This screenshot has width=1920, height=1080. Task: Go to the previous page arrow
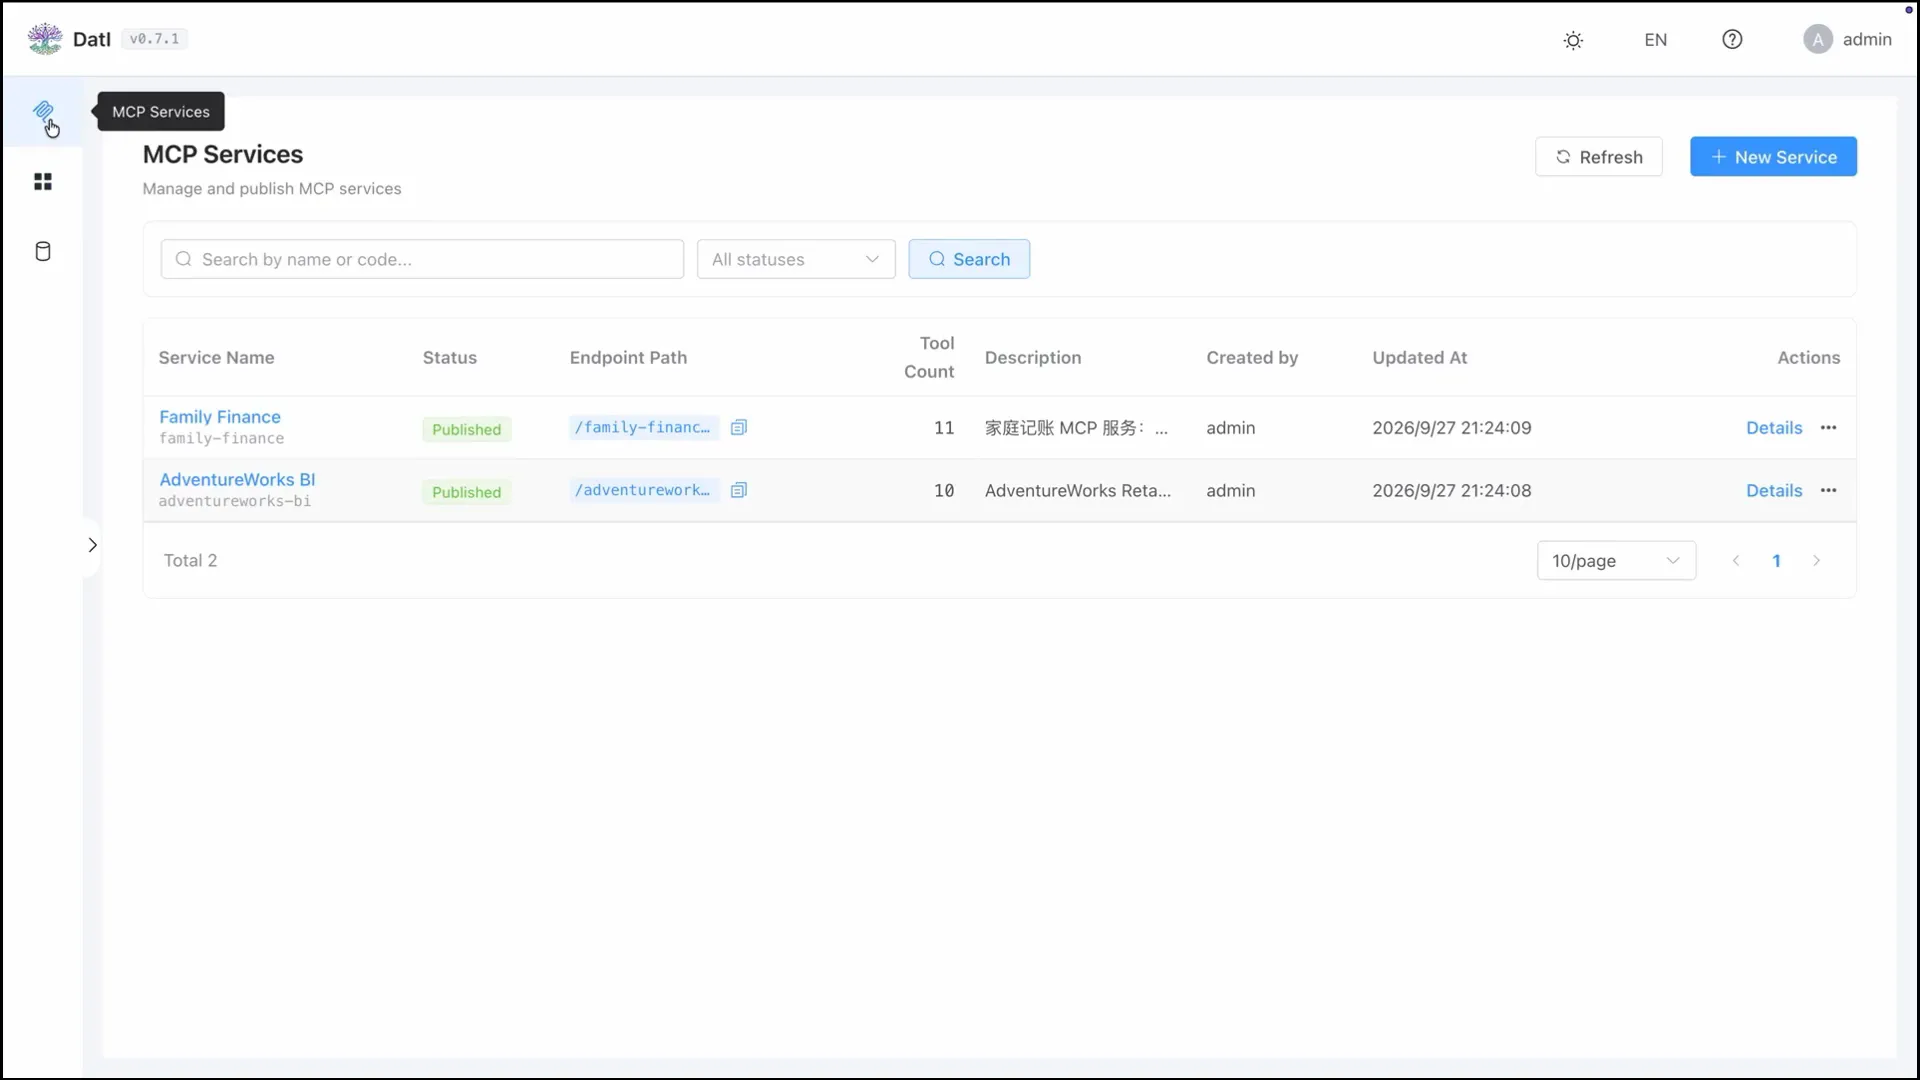tap(1736, 561)
